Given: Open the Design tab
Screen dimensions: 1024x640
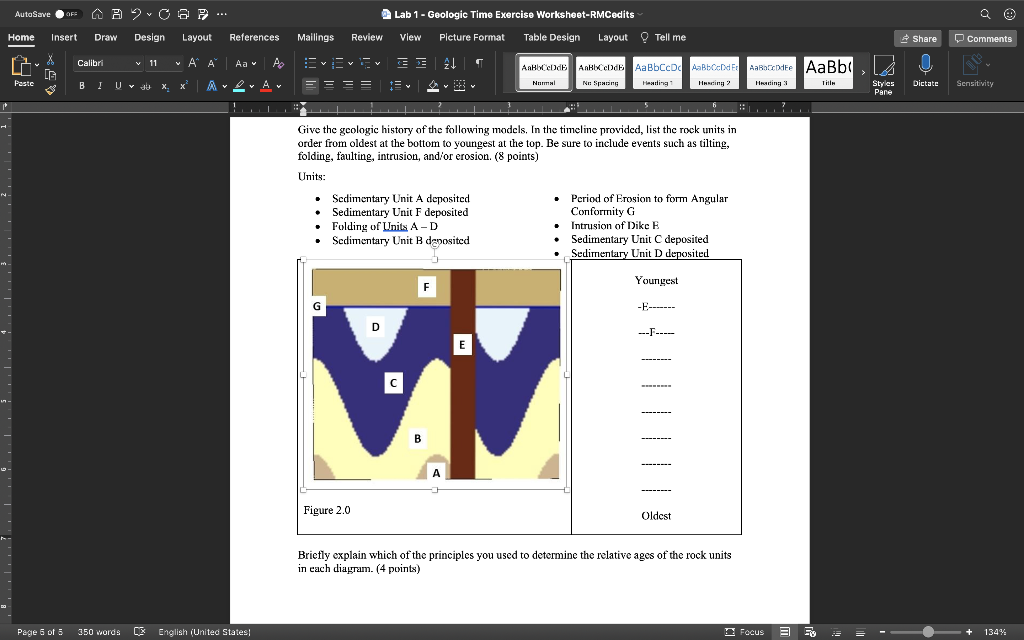Looking at the screenshot, I should [150, 37].
